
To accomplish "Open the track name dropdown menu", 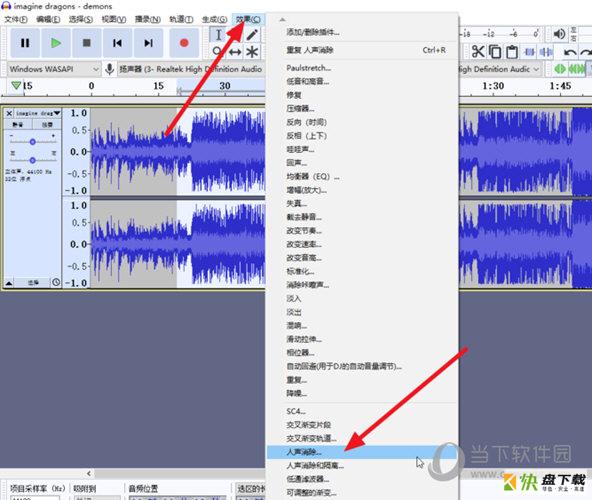I will [x=37, y=113].
